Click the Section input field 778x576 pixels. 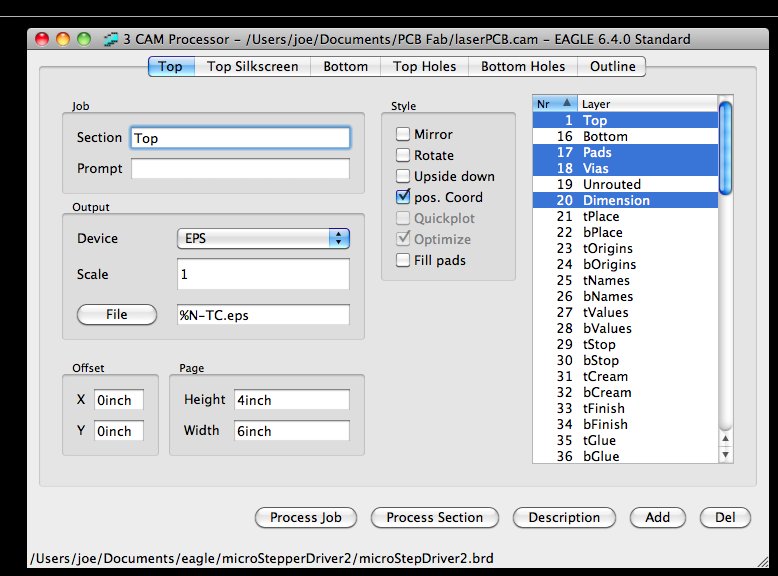click(x=241, y=138)
